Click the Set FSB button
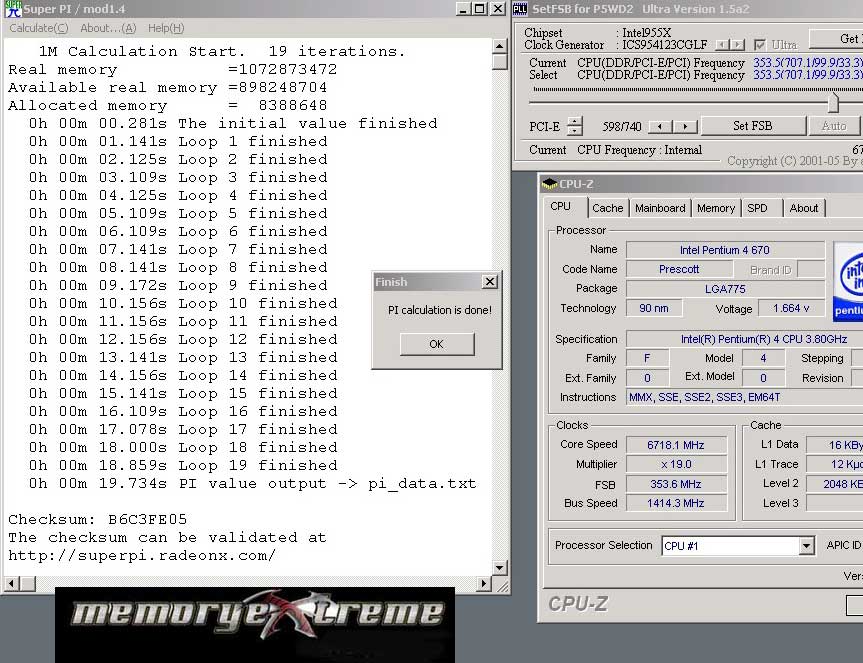Image resolution: width=863 pixels, height=663 pixels. click(x=752, y=126)
